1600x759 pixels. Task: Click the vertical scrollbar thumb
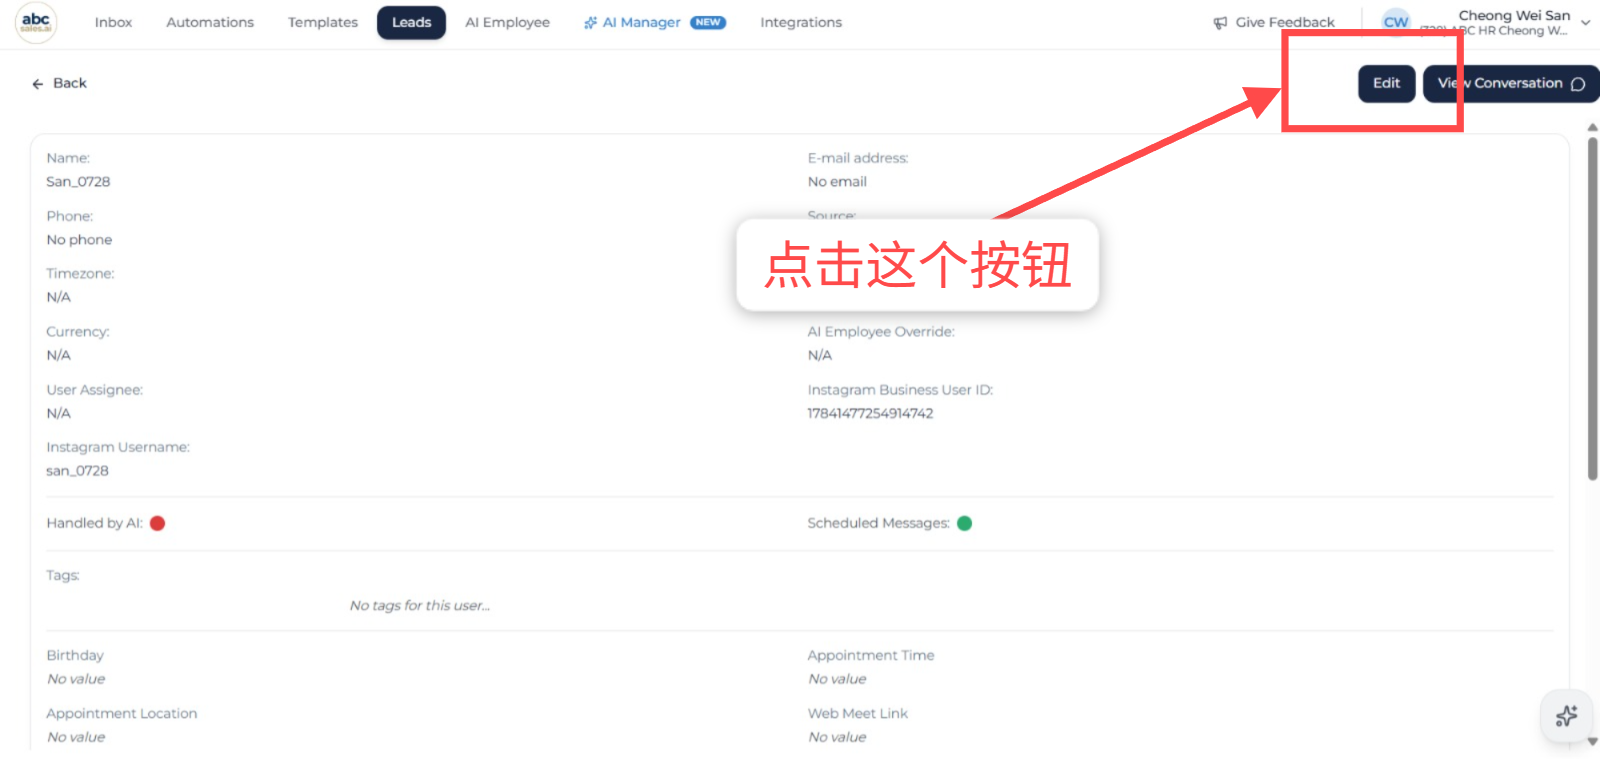(x=1592, y=308)
